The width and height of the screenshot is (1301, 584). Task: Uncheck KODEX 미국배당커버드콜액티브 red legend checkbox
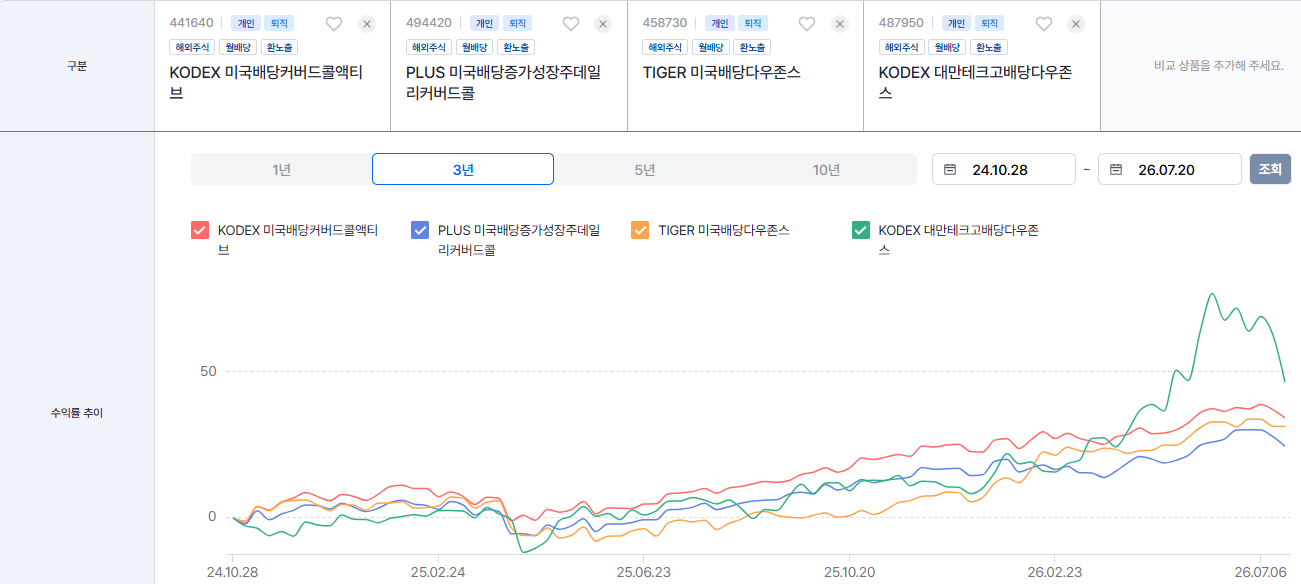tap(200, 230)
